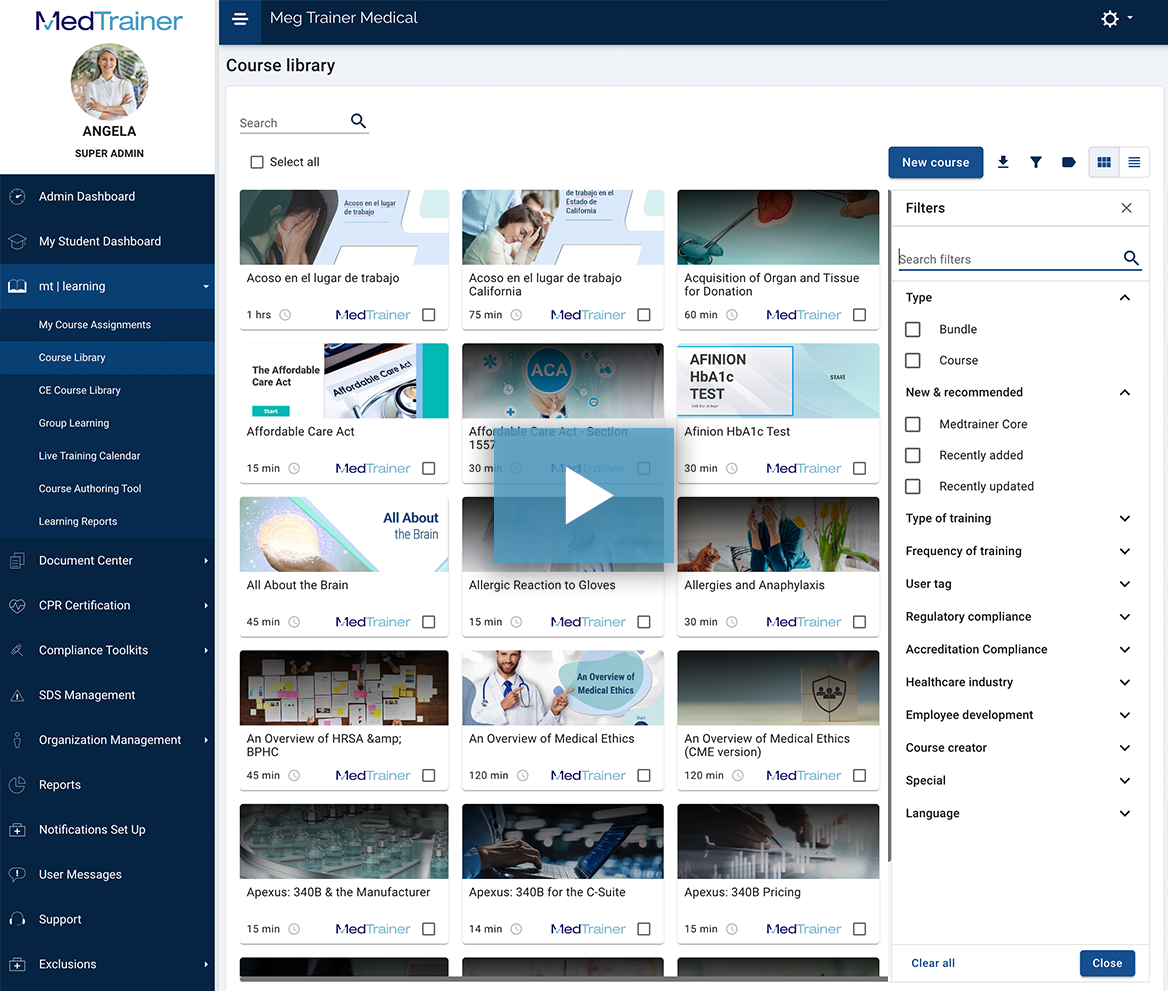This screenshot has width=1168, height=991.
Task: Click the User Messages bubble icon
Action: [x=17, y=874]
